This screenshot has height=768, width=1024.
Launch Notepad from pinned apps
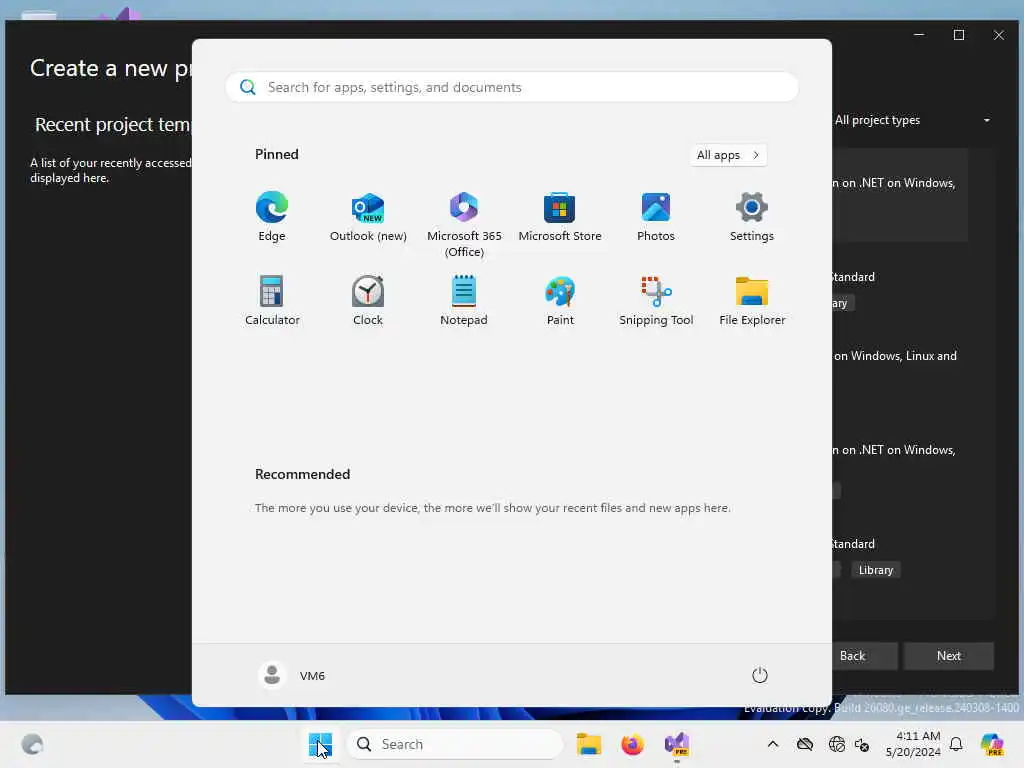click(x=464, y=300)
